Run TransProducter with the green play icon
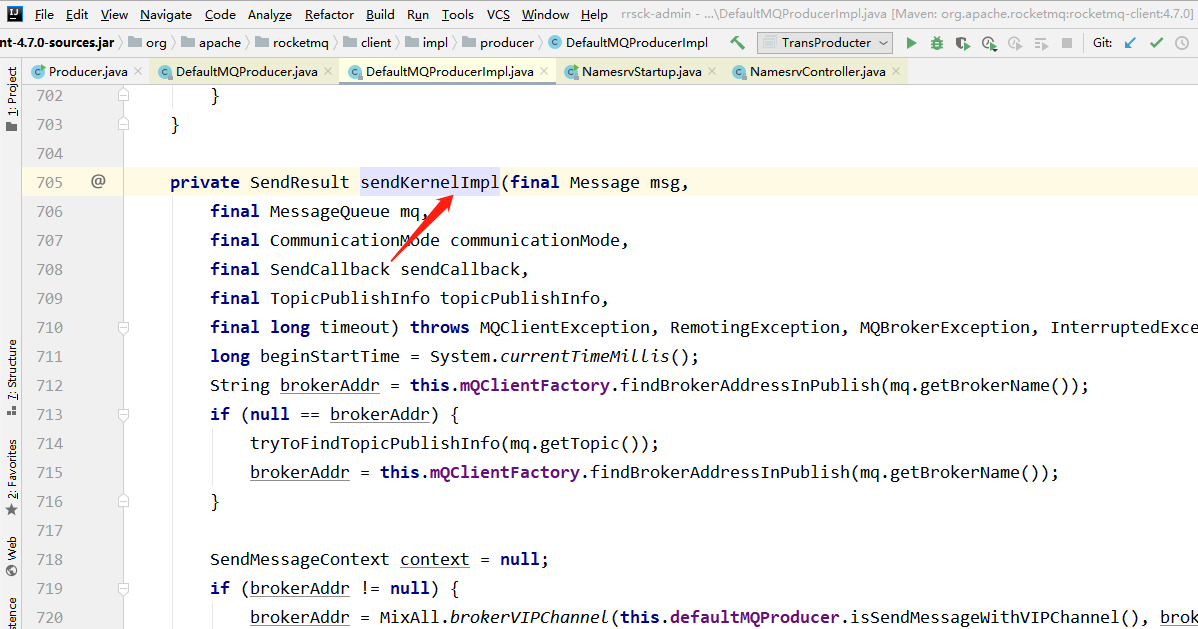 pos(911,43)
